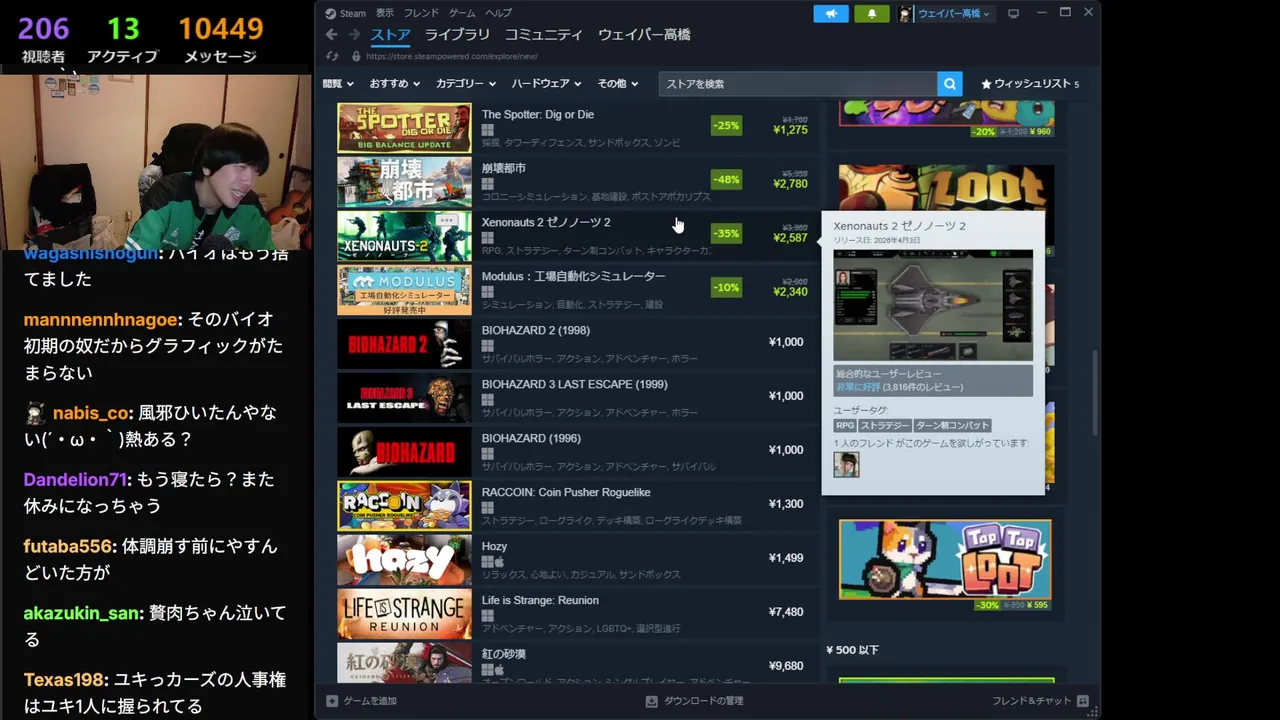The image size is (1280, 720).
Task: Expand the ウェイパー高橋 account dropdown
Action: click(954, 14)
